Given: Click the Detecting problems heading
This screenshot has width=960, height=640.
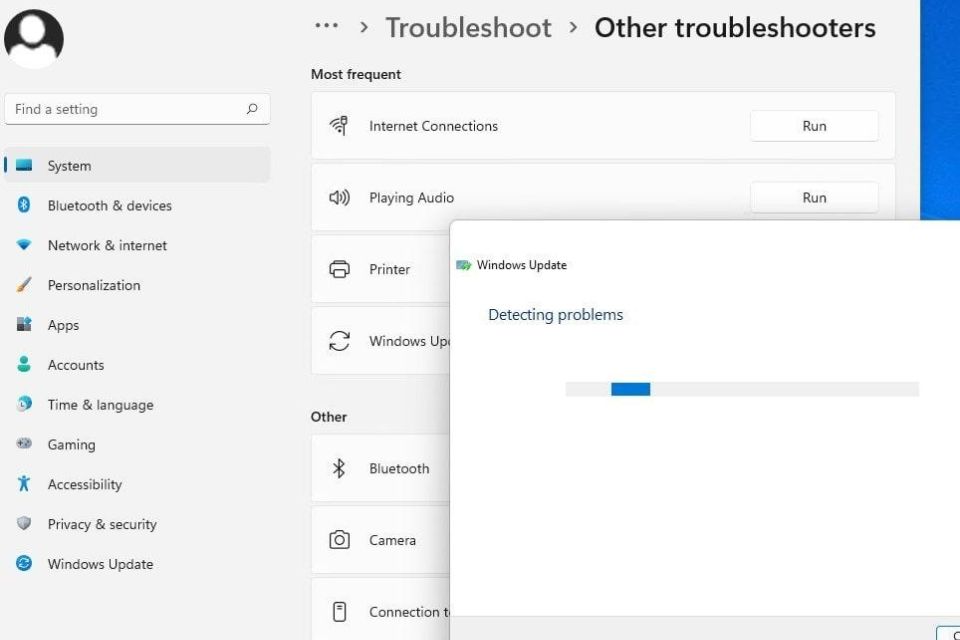Looking at the screenshot, I should tap(555, 315).
